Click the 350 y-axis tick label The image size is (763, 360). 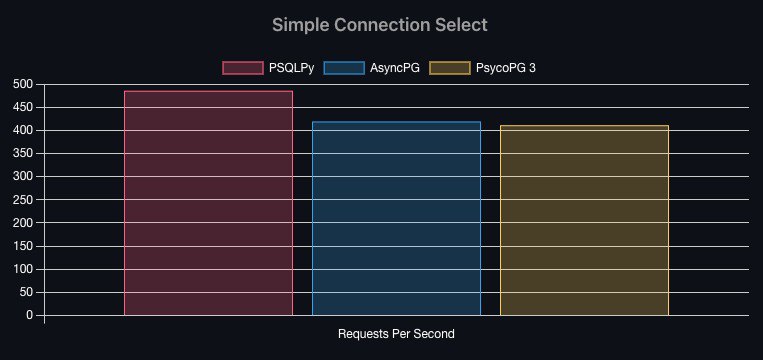22,154
